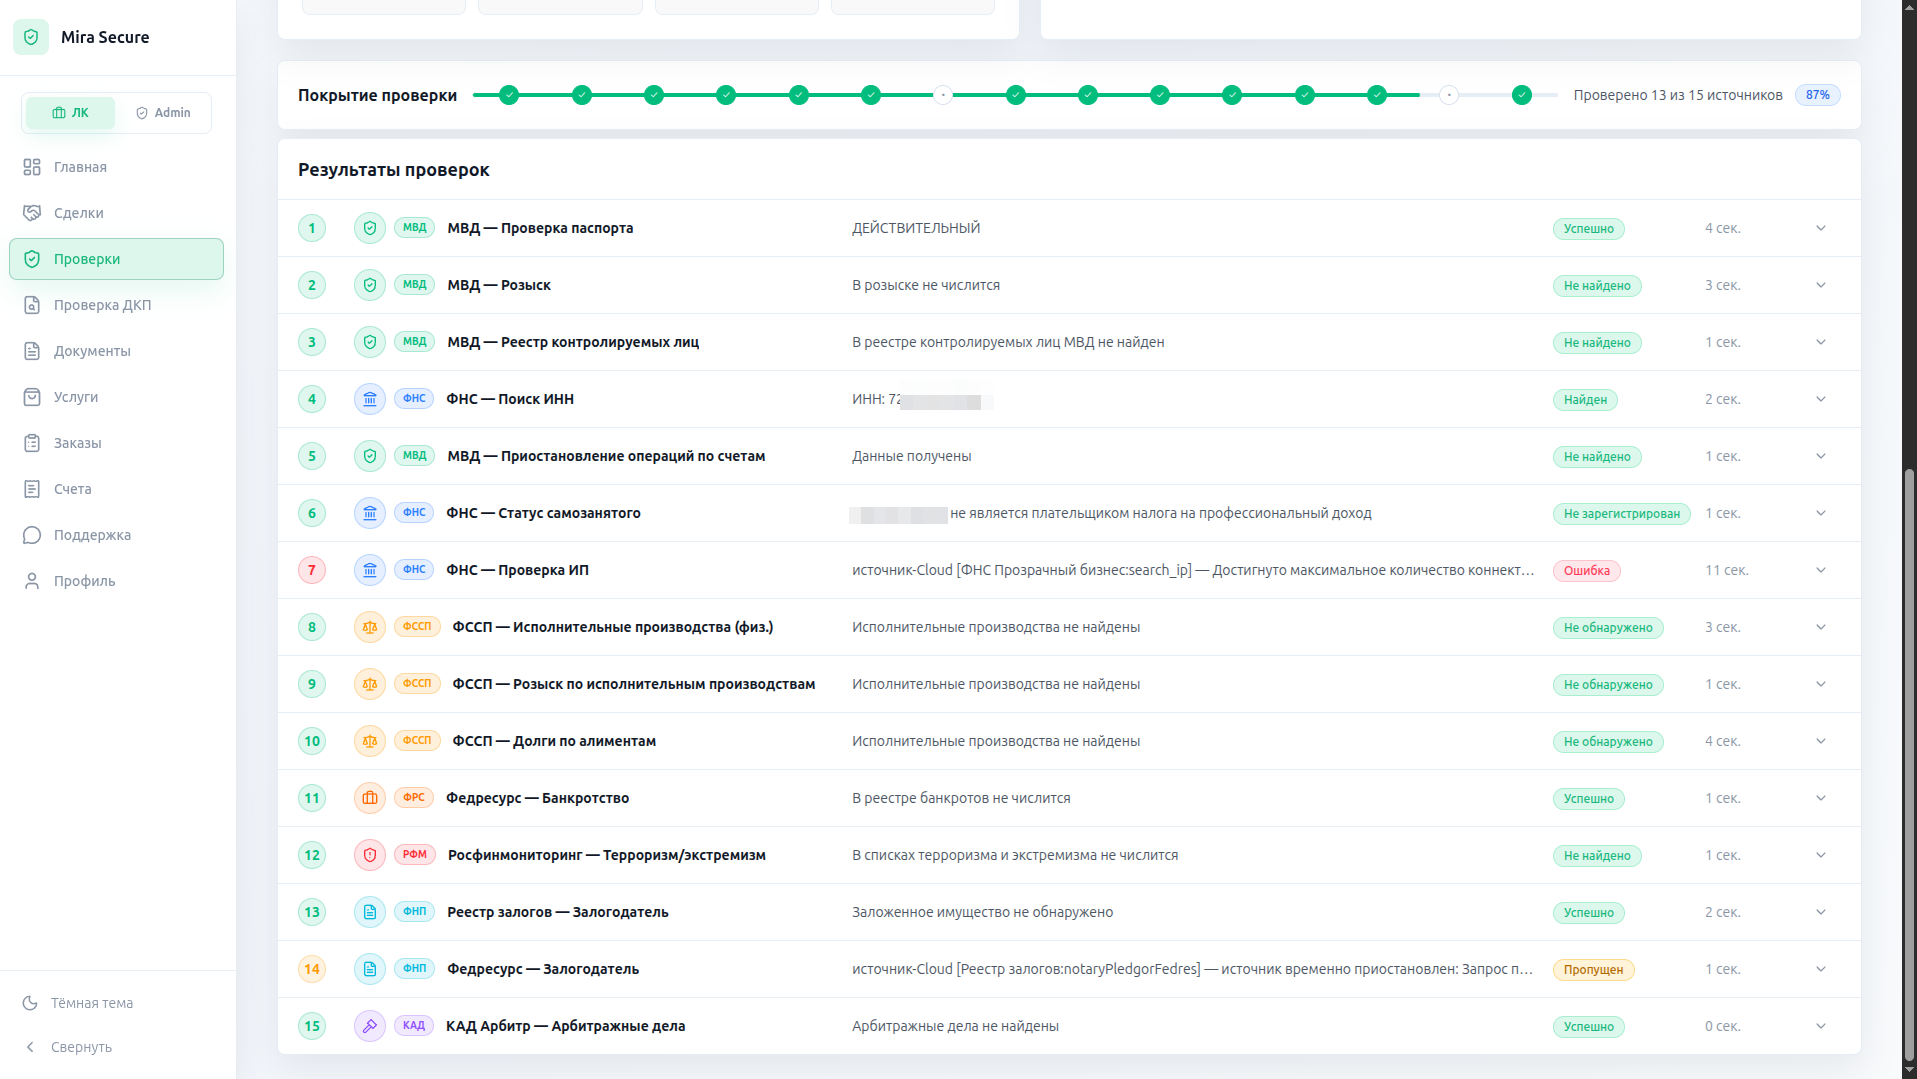Click Свернуть to collapse sidebar
1917x1079 pixels.
tap(68, 1047)
